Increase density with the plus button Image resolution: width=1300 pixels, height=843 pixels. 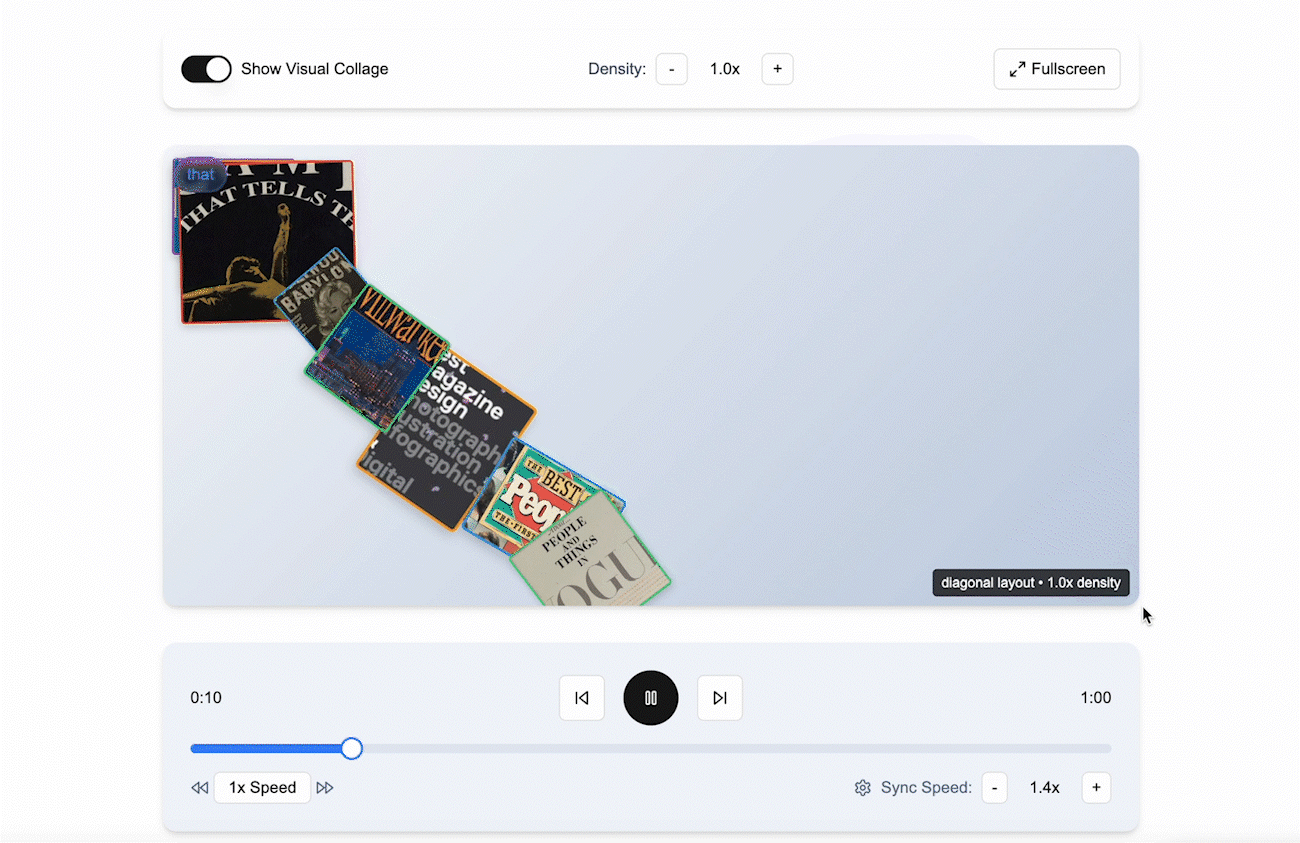pos(777,69)
